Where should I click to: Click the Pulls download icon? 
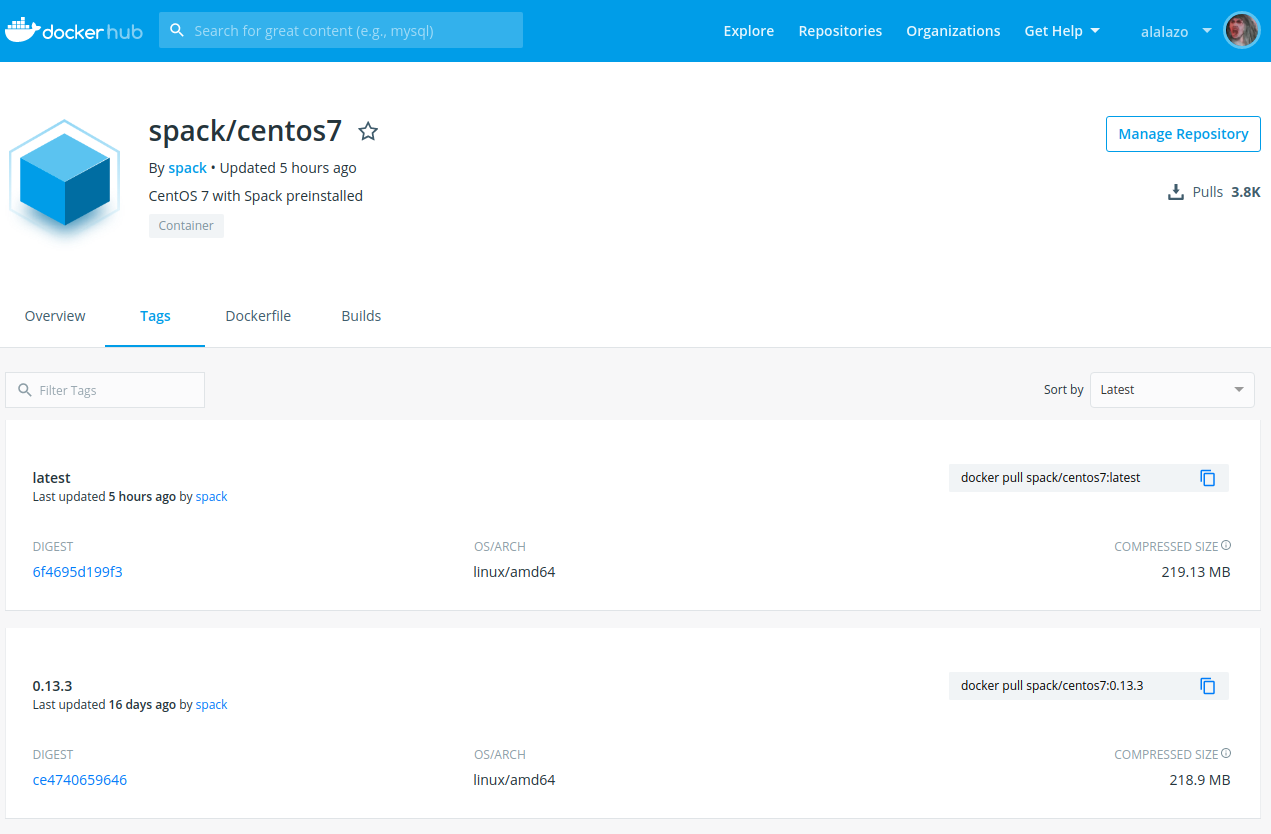(x=1176, y=192)
